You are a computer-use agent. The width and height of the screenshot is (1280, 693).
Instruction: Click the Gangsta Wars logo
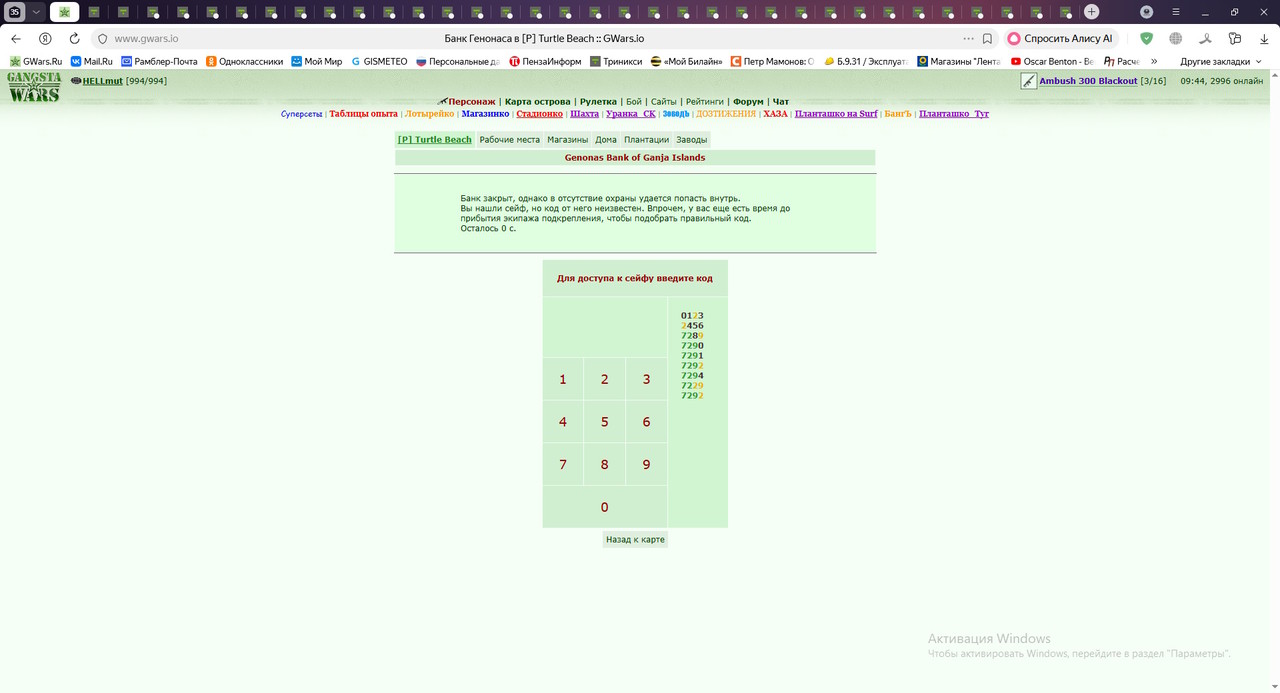click(35, 87)
